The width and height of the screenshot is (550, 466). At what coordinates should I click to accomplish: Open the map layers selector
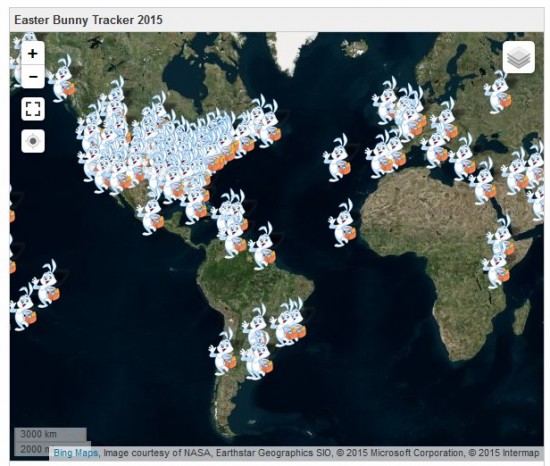[x=519, y=57]
